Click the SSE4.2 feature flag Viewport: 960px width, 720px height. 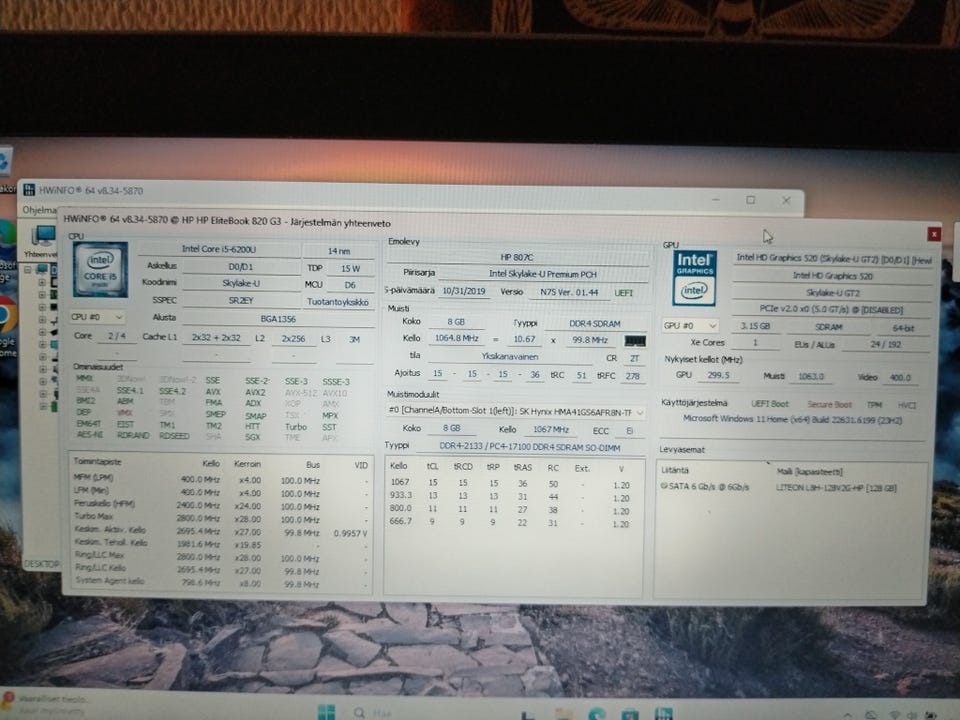tap(172, 391)
